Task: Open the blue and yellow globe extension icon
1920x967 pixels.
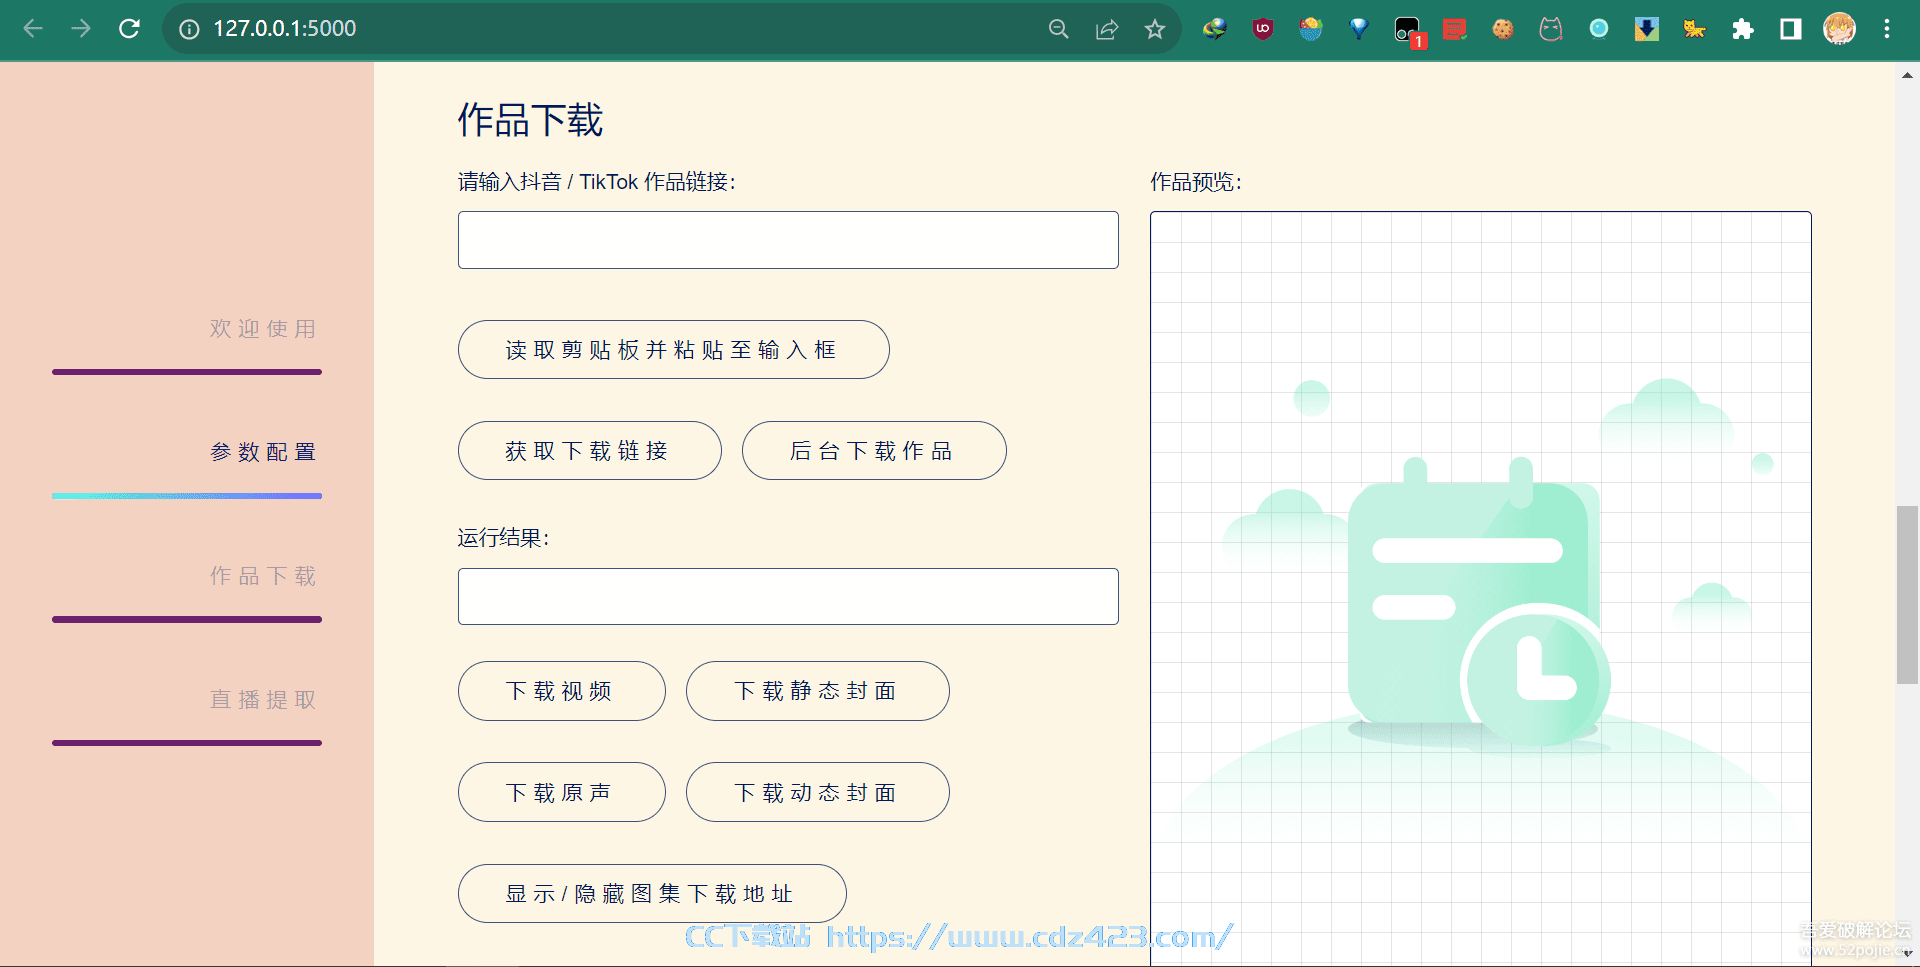Action: [1311, 29]
